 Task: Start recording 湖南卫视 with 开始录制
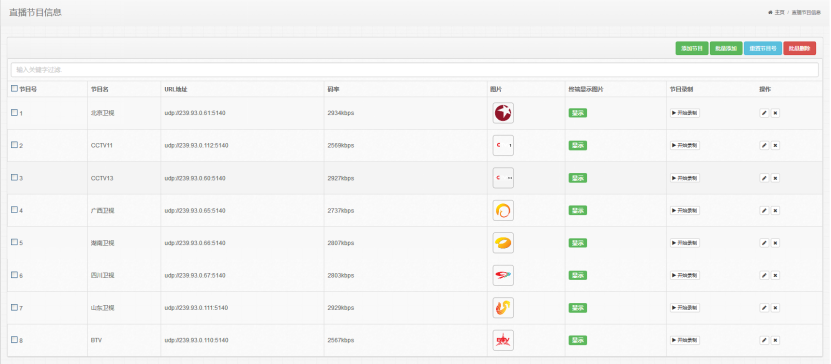(x=685, y=243)
